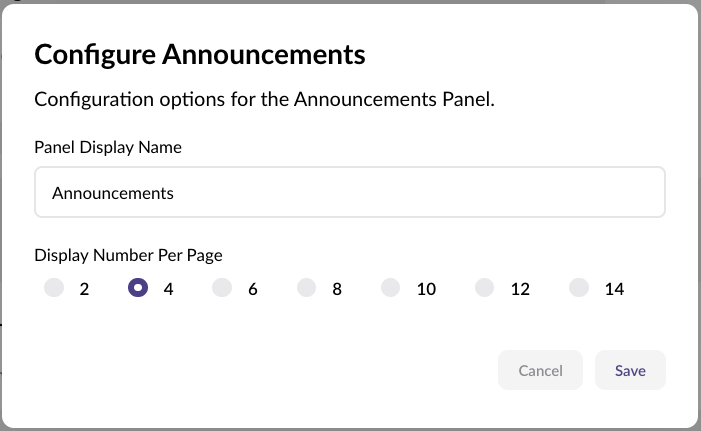The image size is (701, 431).
Task: Click the Announcements Panel description text
Action: [265, 100]
